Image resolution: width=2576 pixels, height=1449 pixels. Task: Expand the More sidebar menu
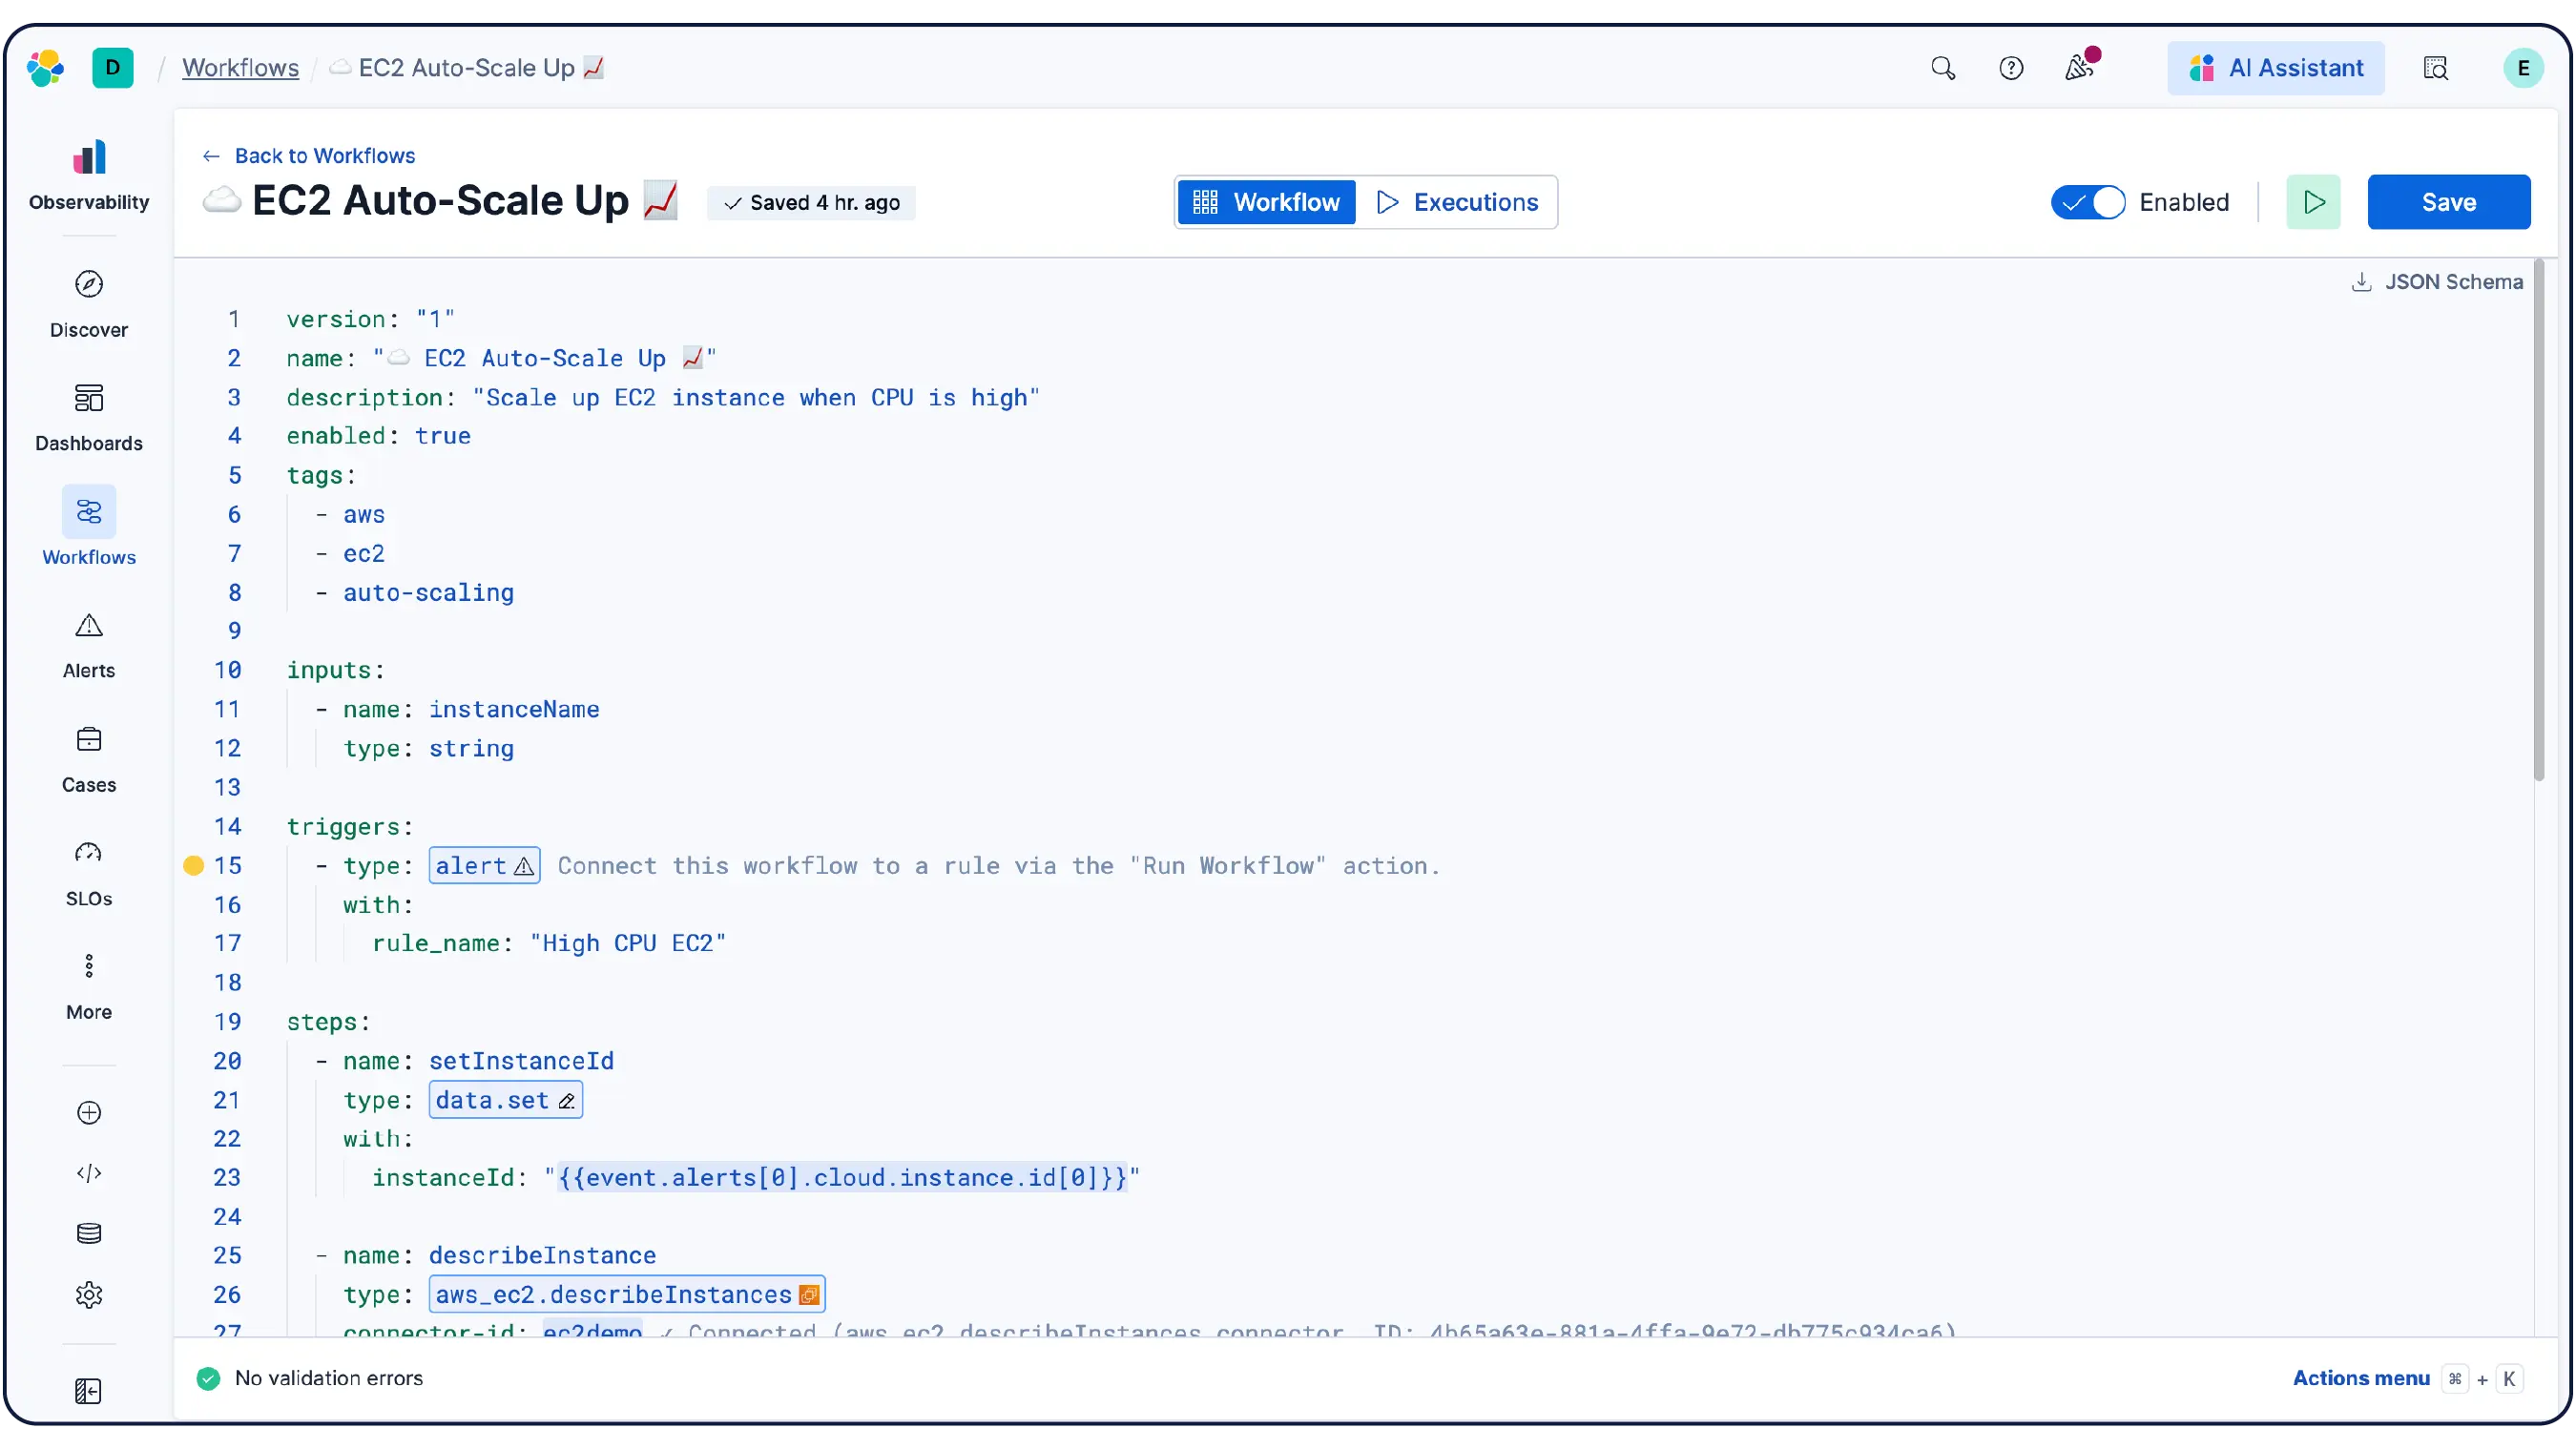[x=89, y=986]
